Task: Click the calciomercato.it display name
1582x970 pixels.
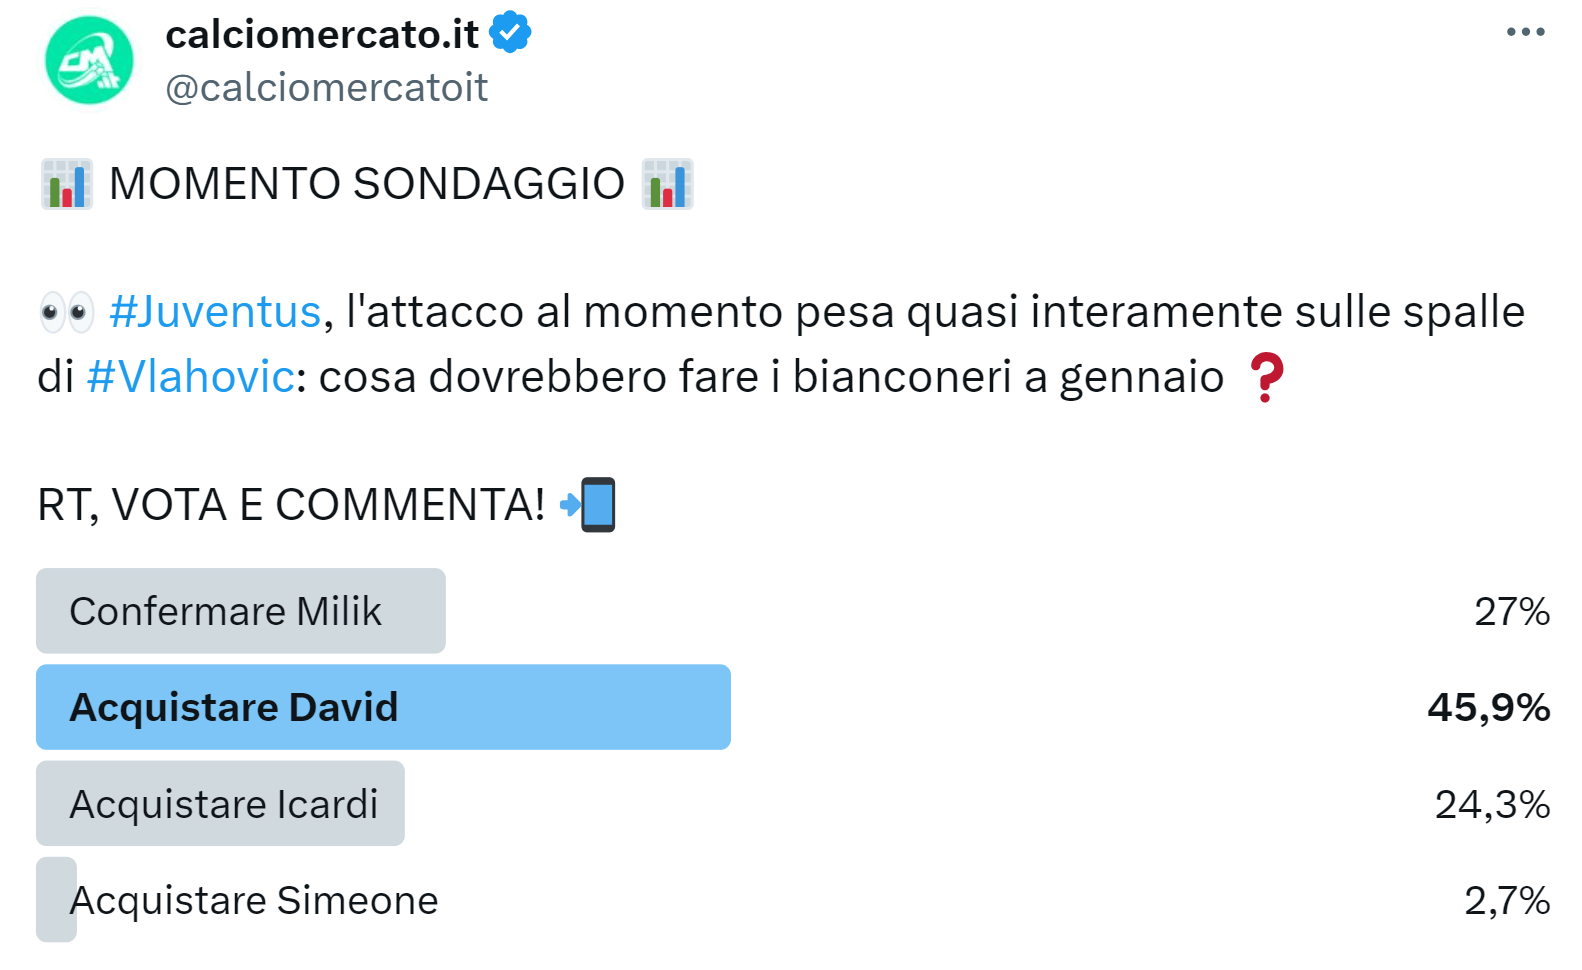Action: [321, 31]
